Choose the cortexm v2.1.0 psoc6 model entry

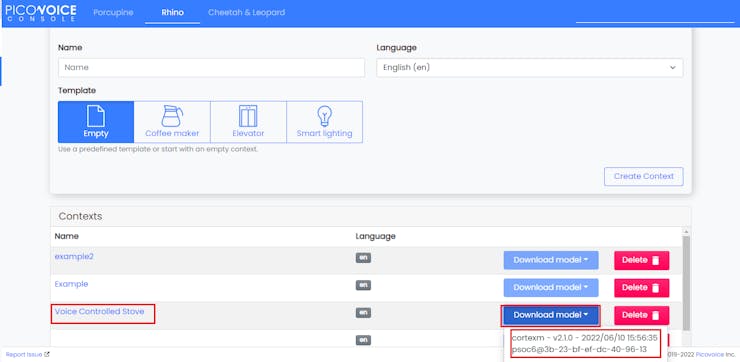(x=585, y=343)
